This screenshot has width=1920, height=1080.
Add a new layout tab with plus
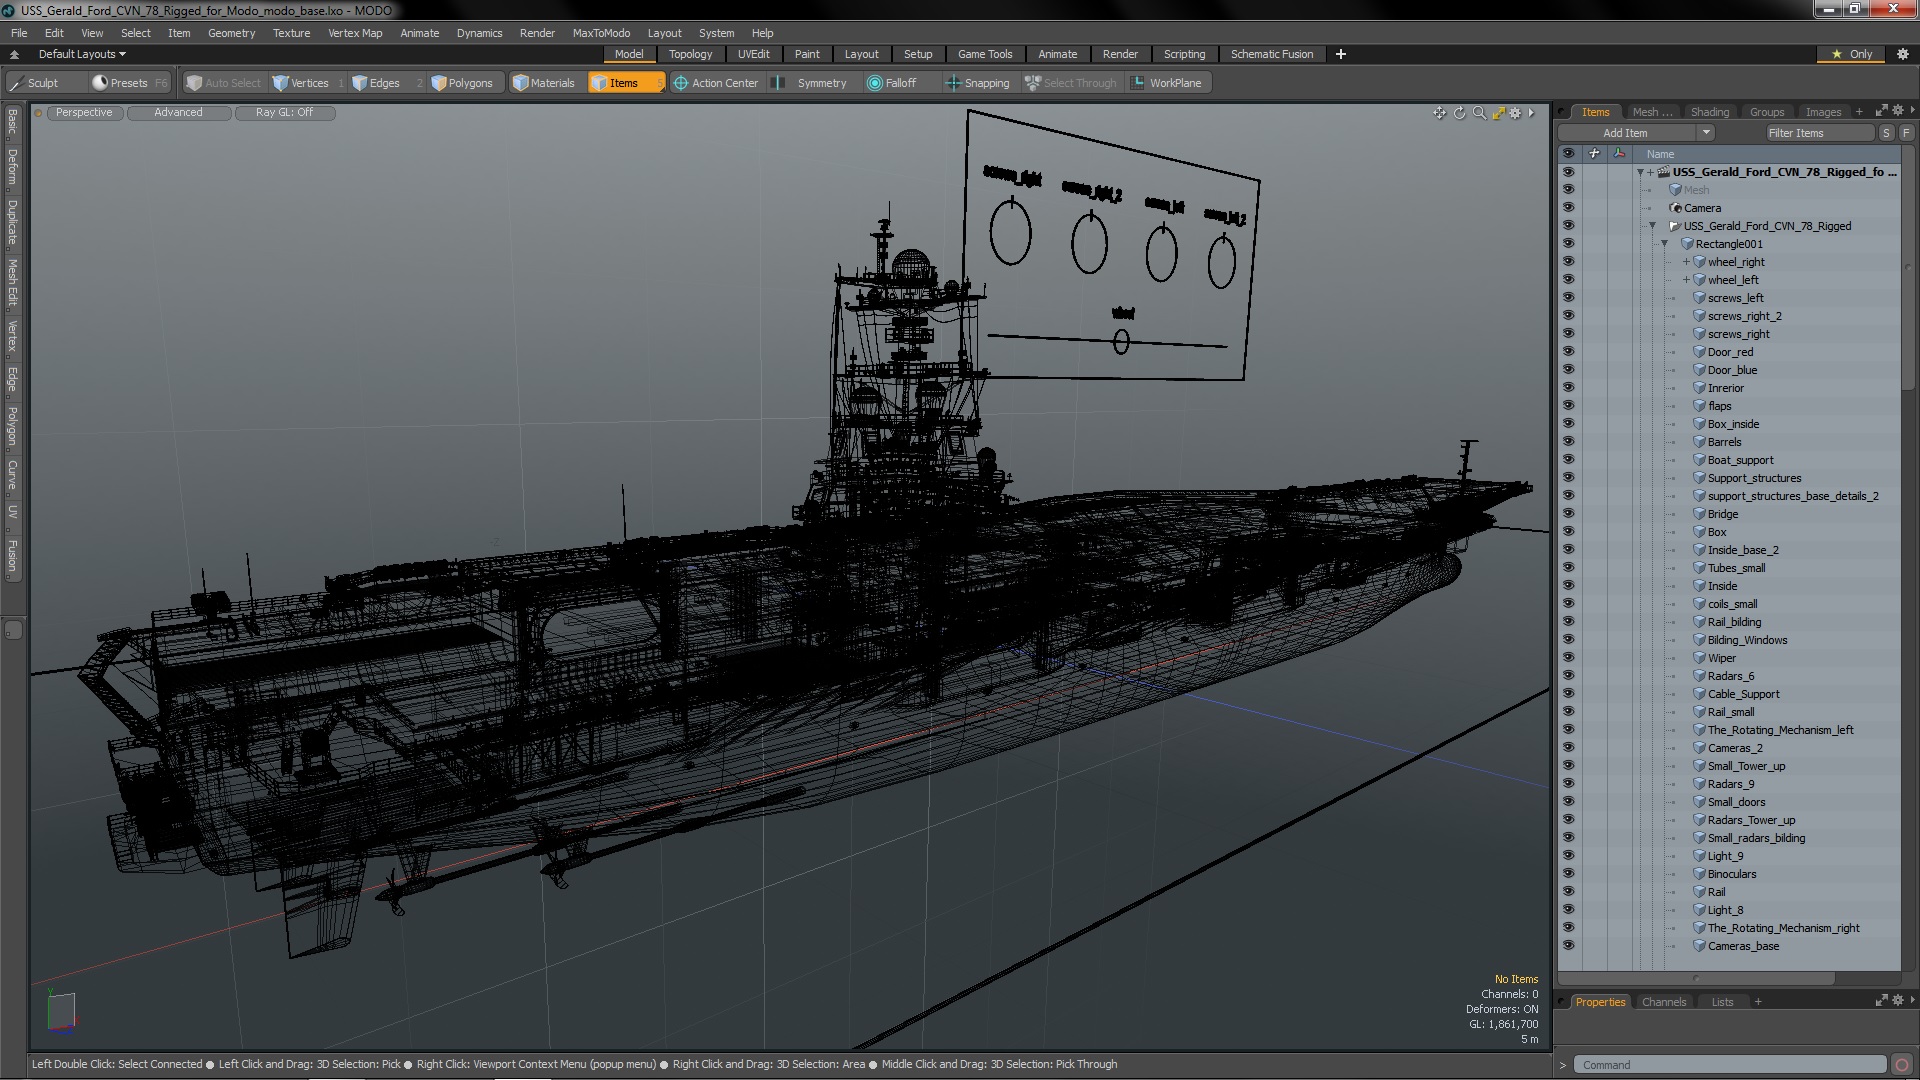pos(1341,54)
